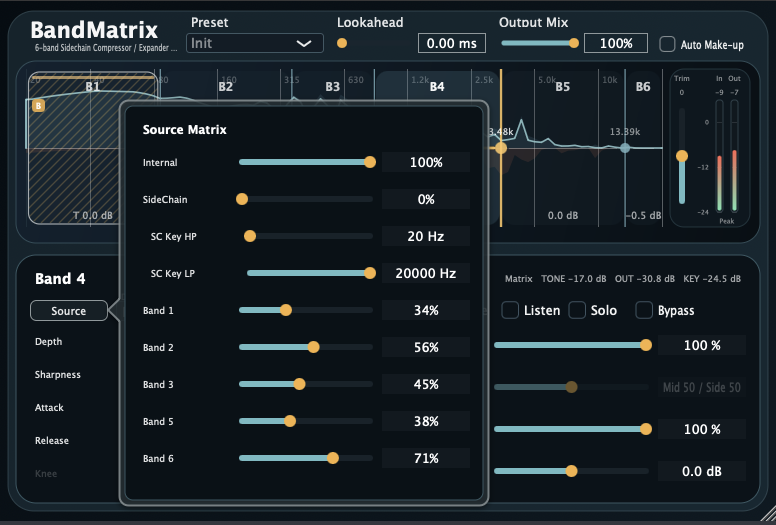Click the 0.0 dB label on band B5

pyautogui.click(x=563, y=215)
